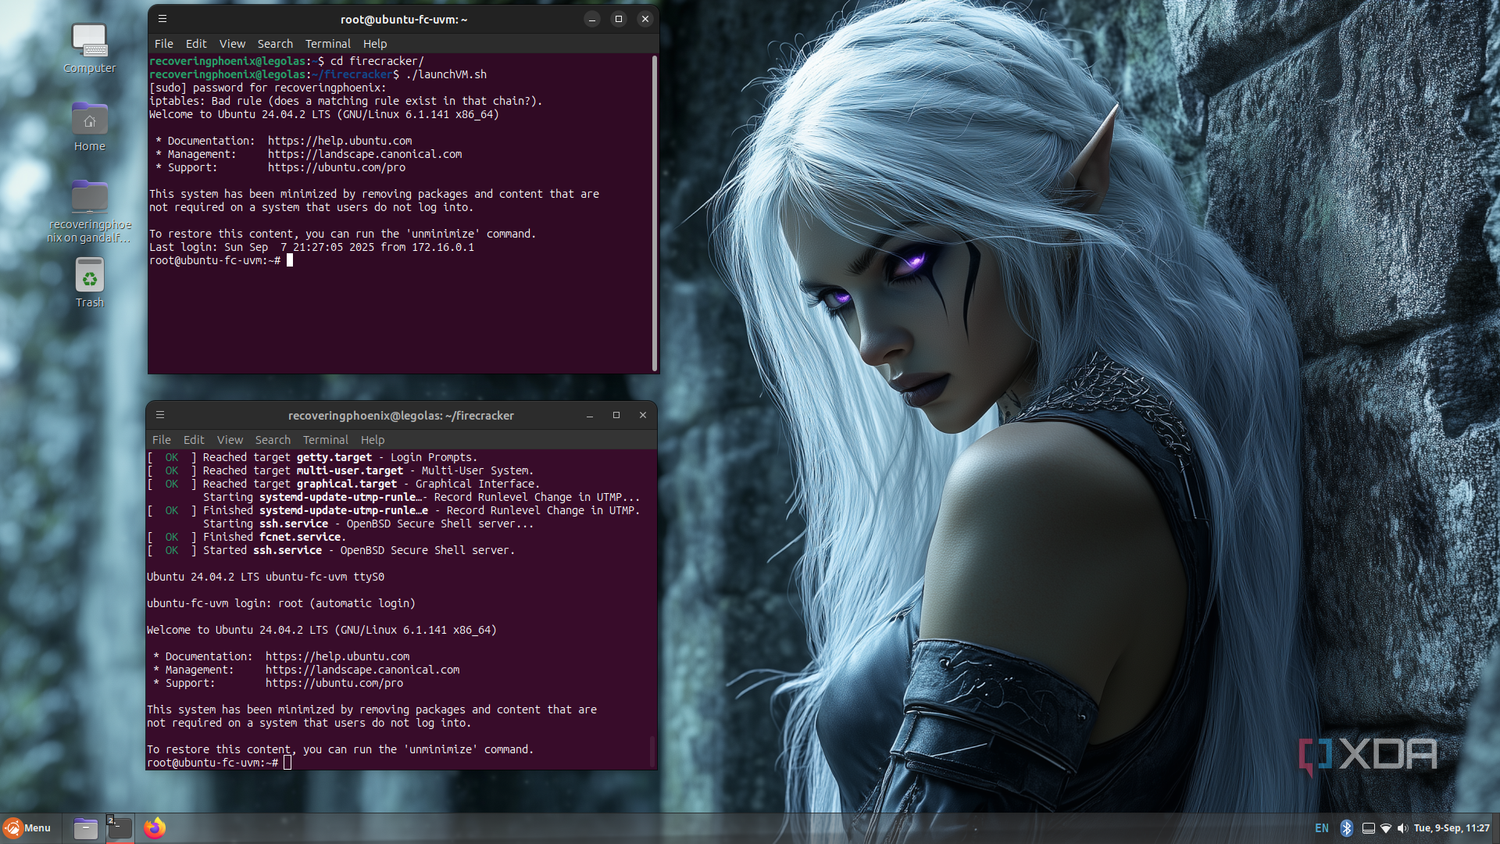Click the hamburger icon in the firecracker terminal window
1500x844 pixels.
click(160, 415)
